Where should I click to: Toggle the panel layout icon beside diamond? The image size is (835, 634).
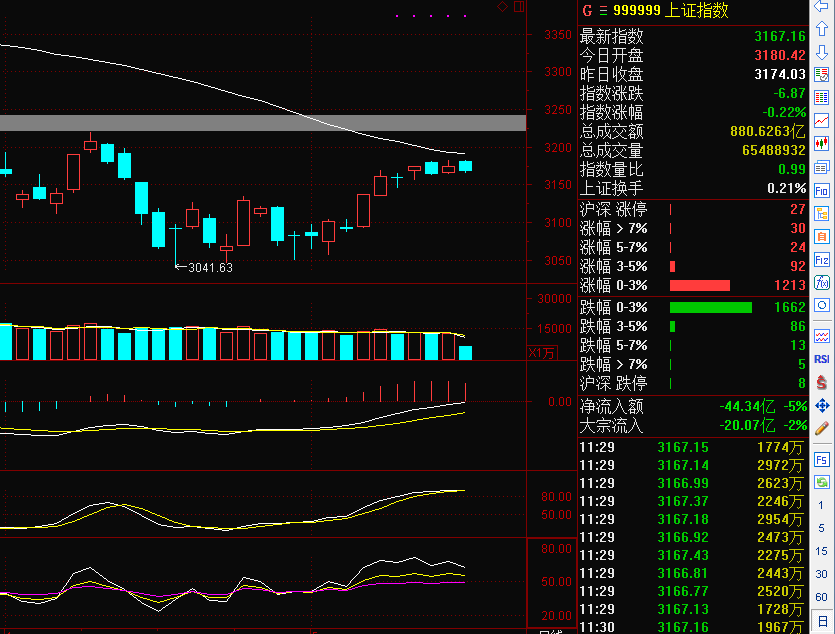[x=517, y=7]
